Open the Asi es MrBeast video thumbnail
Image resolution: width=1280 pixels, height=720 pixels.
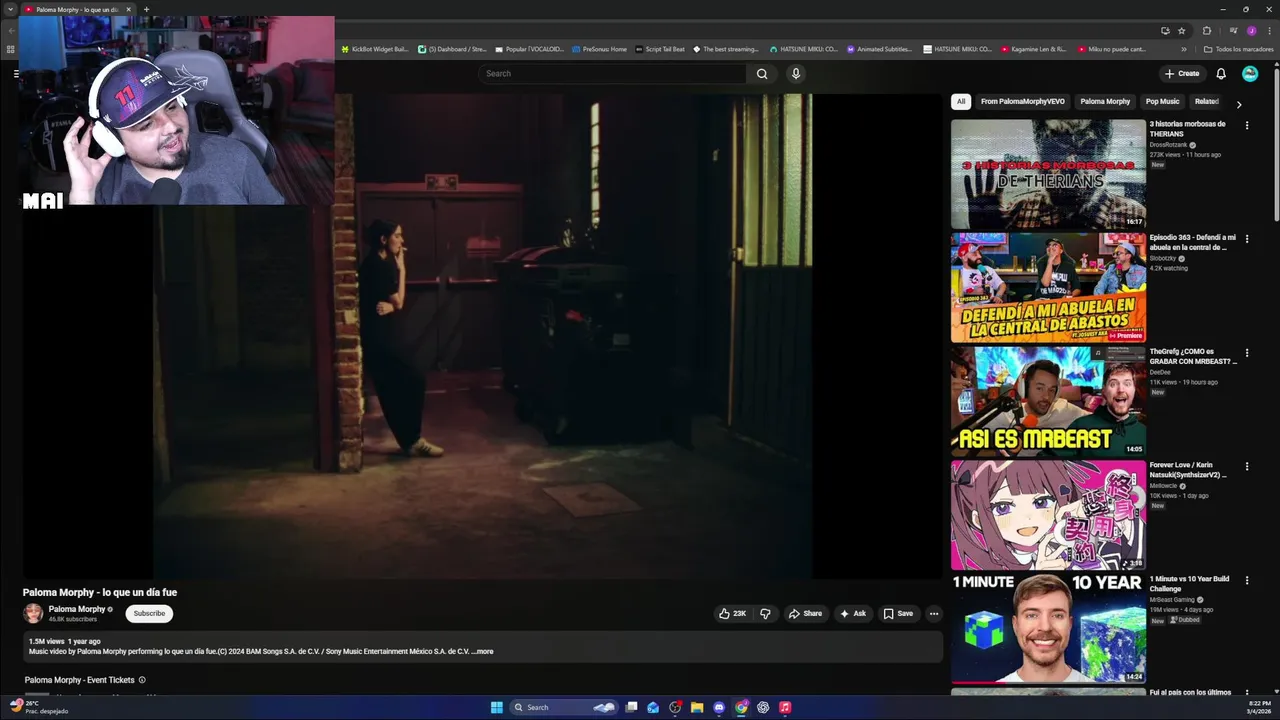1048,401
